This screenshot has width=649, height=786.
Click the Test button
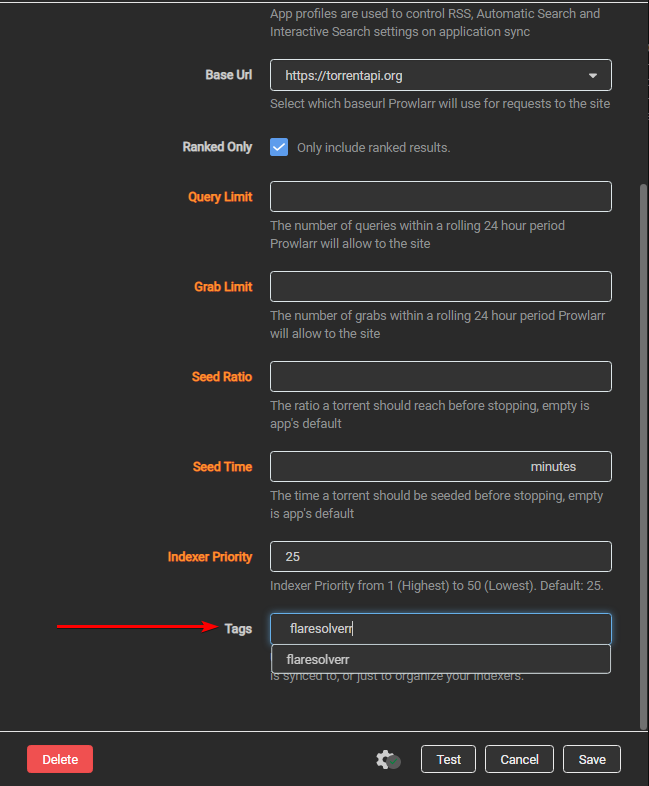pyautogui.click(x=449, y=759)
